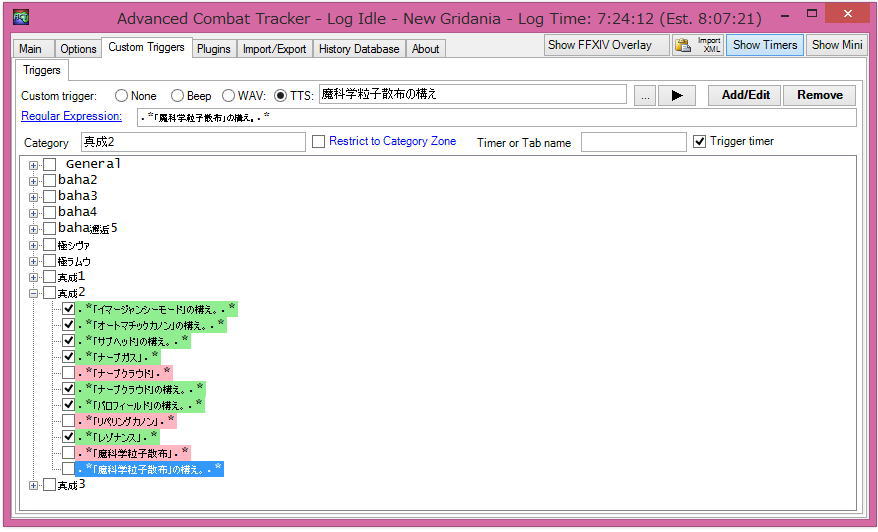This screenshot has width=878, height=532.
Task: Check the リペリングカノン trigger checkbox
Action: (68, 421)
